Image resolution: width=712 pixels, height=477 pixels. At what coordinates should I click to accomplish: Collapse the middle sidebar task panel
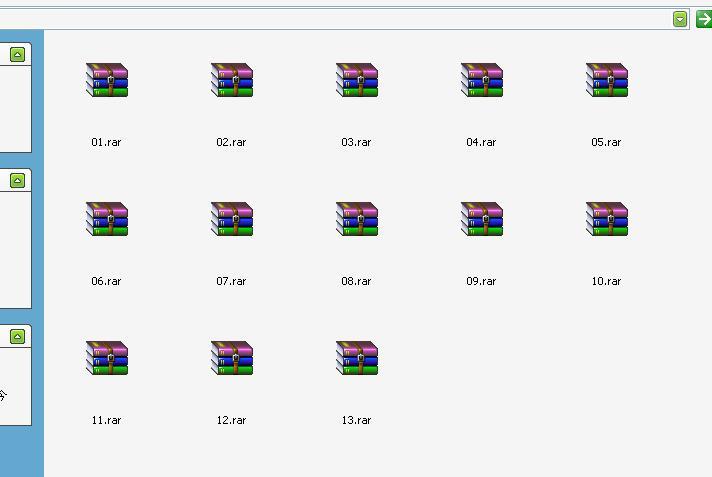point(17,181)
